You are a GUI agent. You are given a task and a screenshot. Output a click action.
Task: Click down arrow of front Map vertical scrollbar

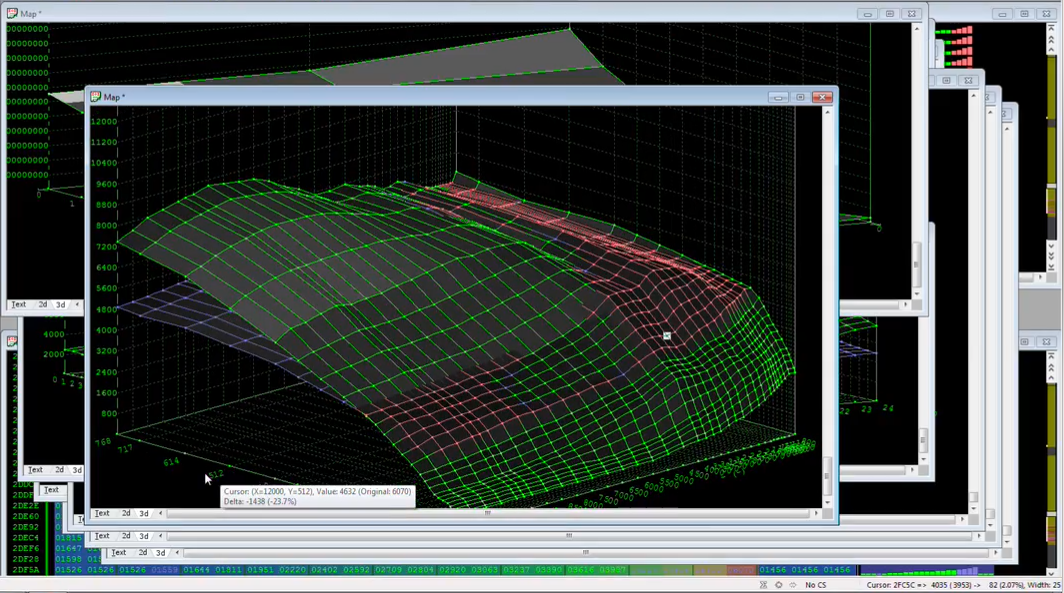(x=827, y=503)
